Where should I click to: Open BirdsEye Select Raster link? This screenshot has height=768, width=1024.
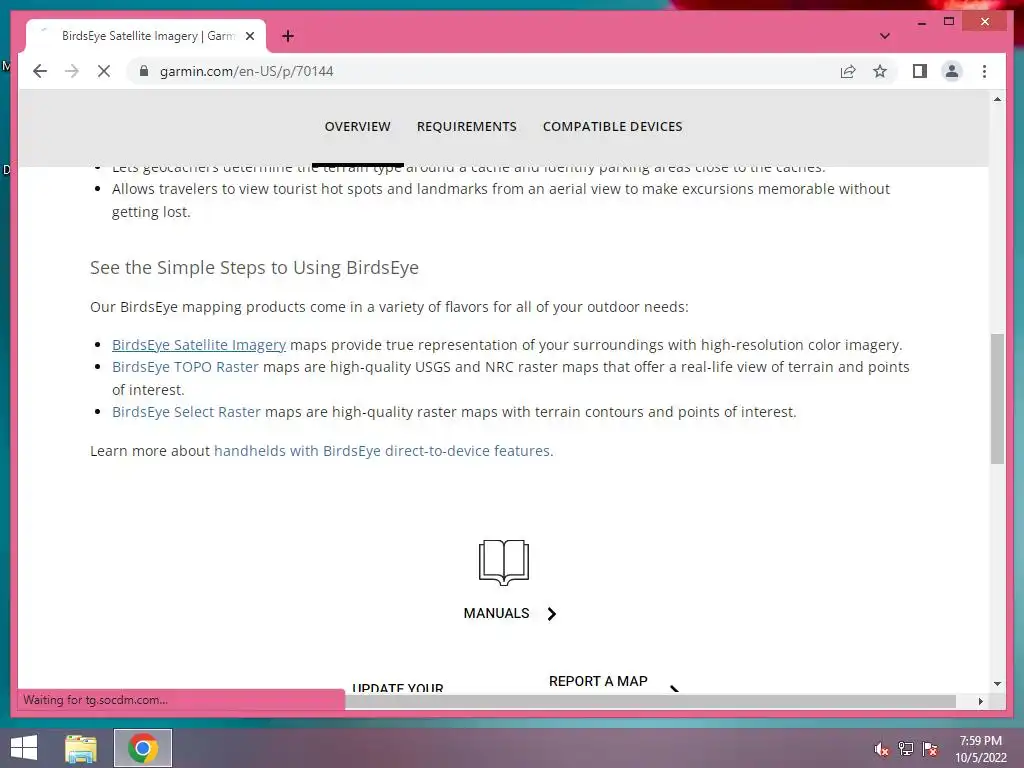[x=186, y=412]
